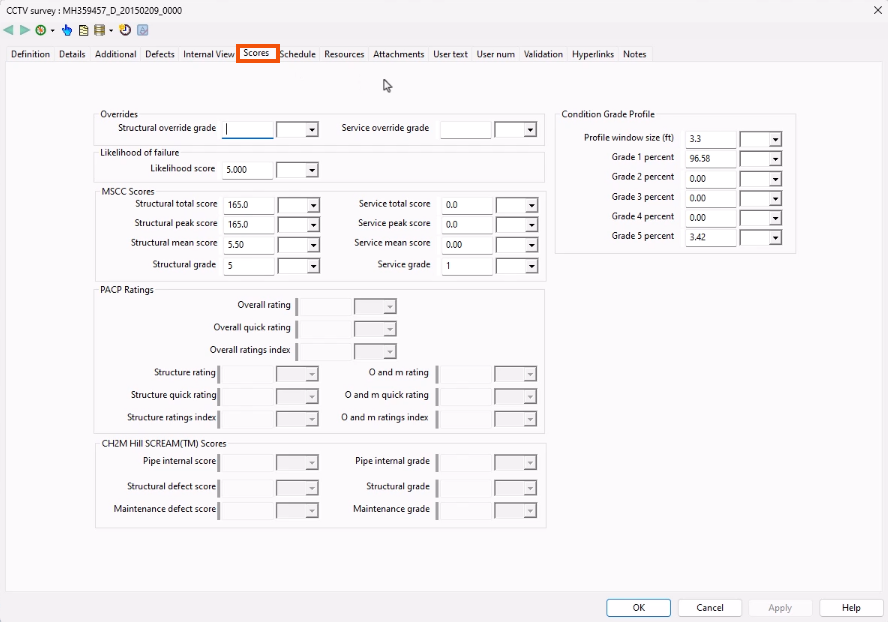Switch to the Defects tab
This screenshot has width=888, height=622.
tap(160, 54)
